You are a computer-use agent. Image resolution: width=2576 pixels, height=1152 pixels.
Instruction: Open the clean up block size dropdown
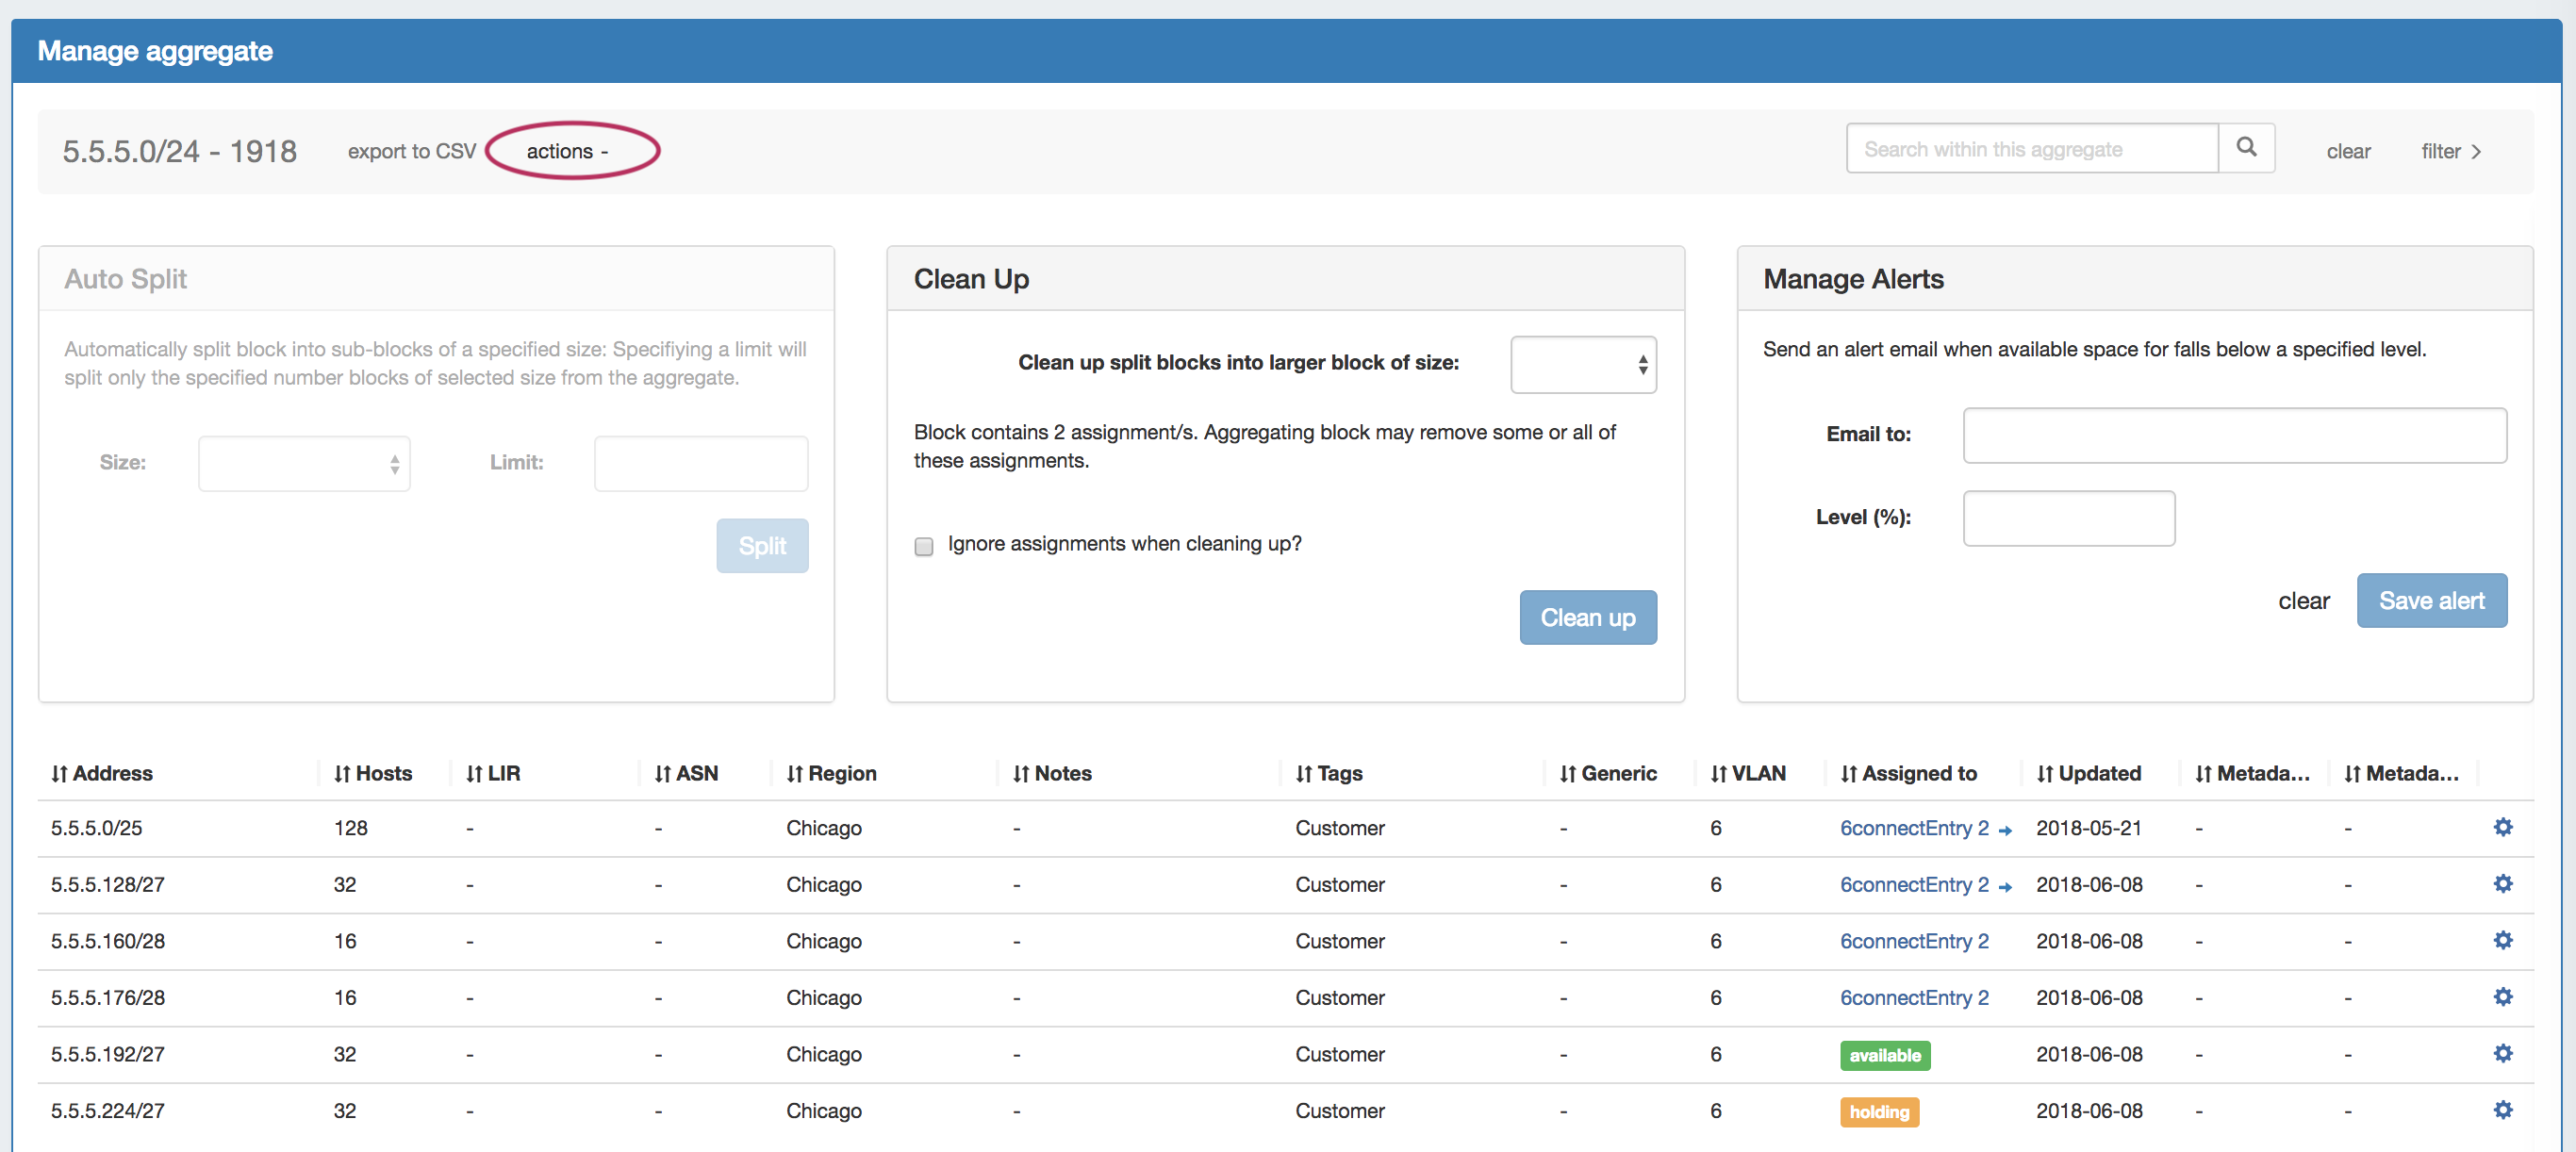pos(1582,364)
